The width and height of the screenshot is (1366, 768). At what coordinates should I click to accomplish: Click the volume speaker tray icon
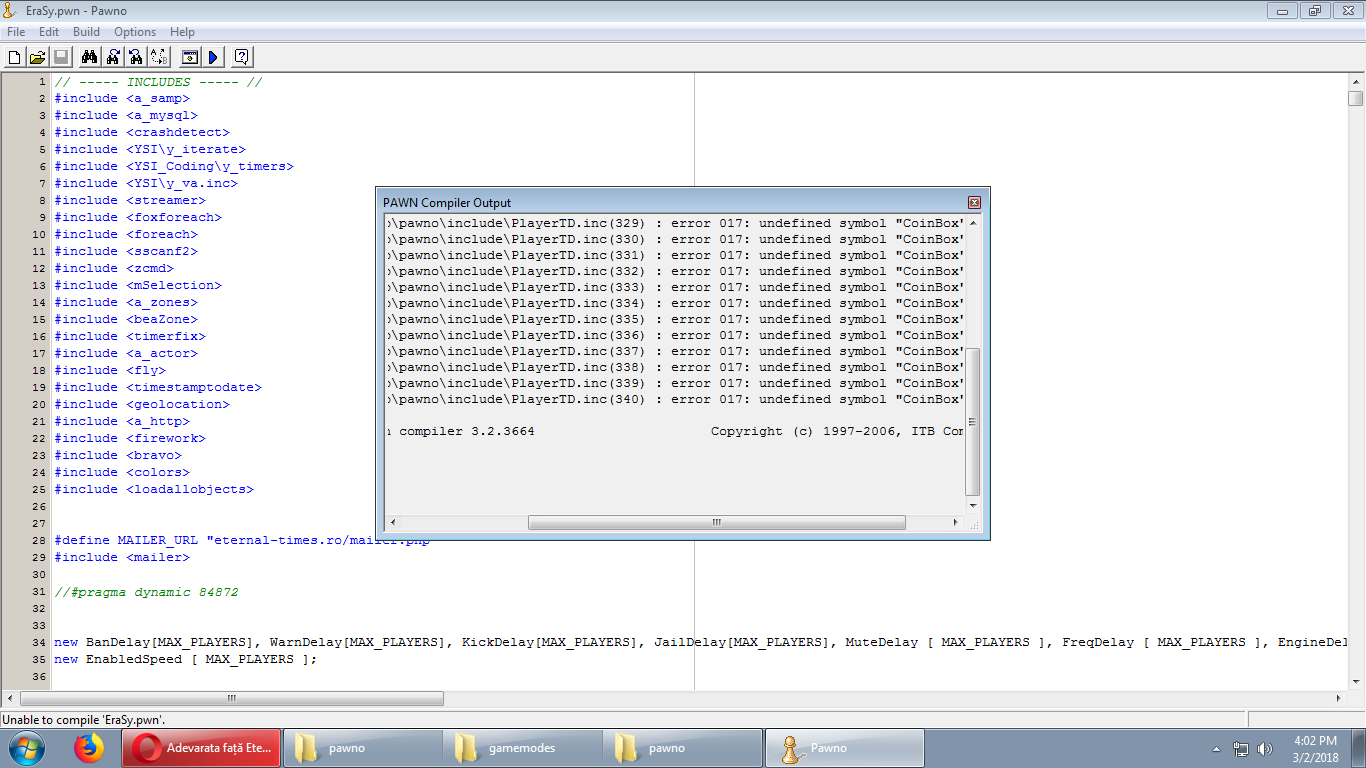point(1265,748)
